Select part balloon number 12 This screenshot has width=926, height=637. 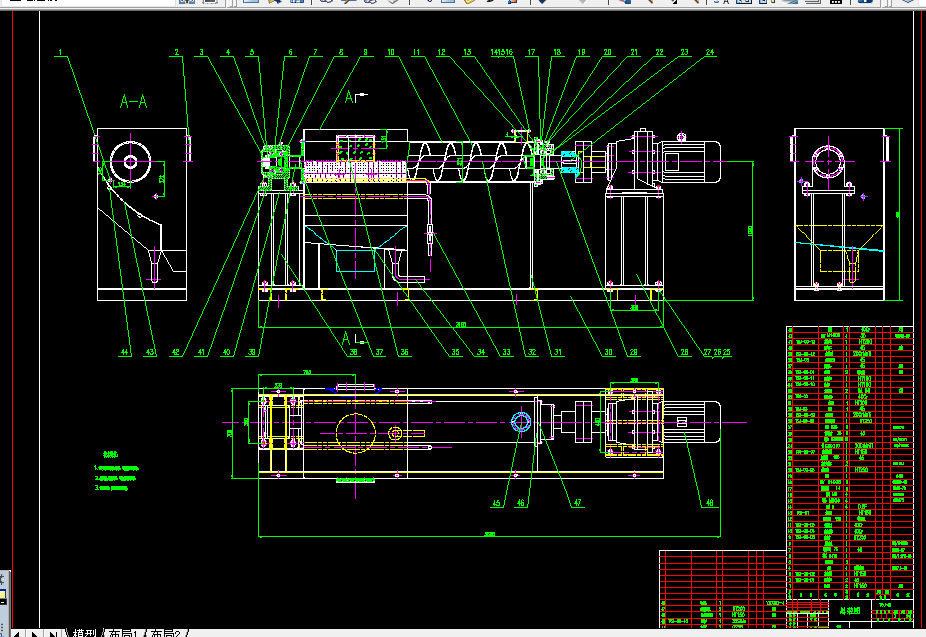(x=441, y=53)
